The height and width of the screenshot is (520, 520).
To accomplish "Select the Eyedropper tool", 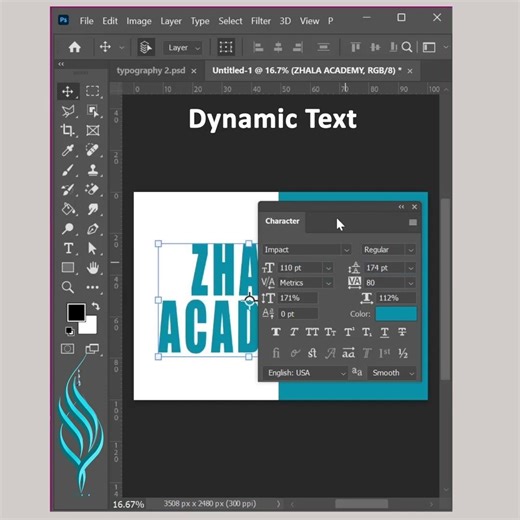I will (x=68, y=150).
